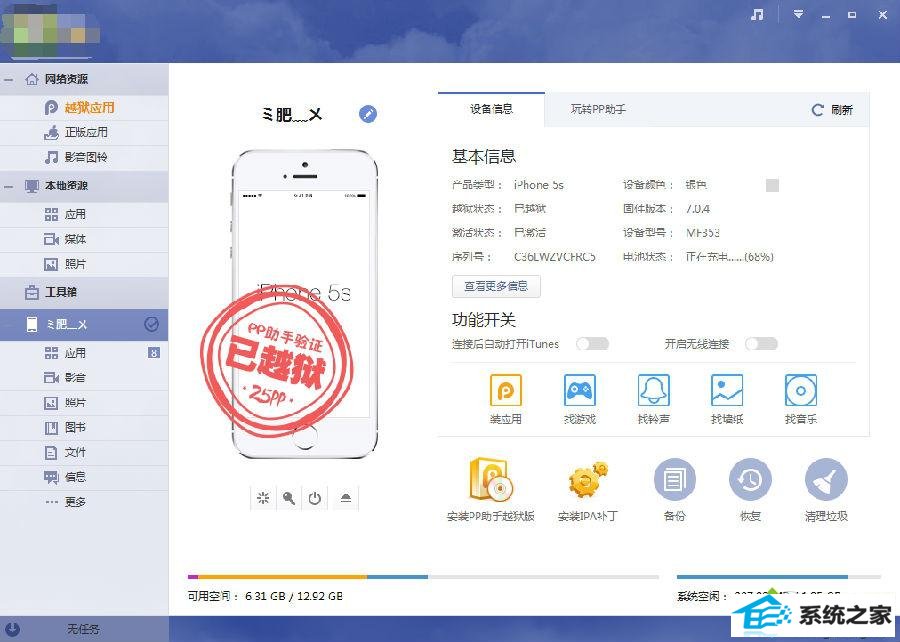The width and height of the screenshot is (900, 642).
Task: Open 影音图铃 in the sidebar
Action: coord(86,157)
